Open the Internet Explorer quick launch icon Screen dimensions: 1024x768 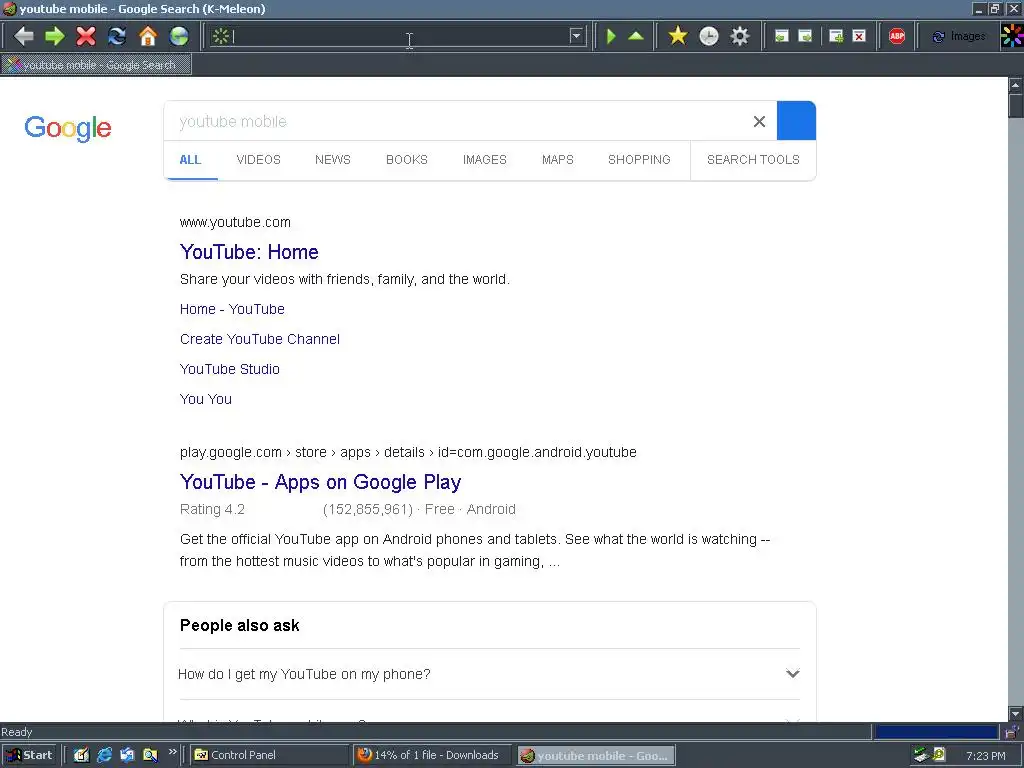(x=104, y=755)
